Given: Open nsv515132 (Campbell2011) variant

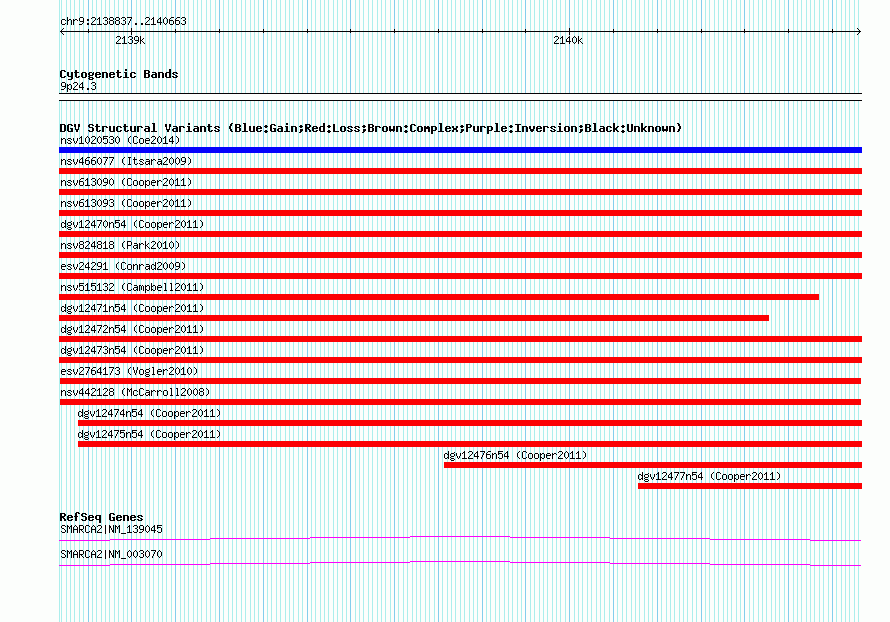Looking at the screenshot, I should [x=132, y=287].
